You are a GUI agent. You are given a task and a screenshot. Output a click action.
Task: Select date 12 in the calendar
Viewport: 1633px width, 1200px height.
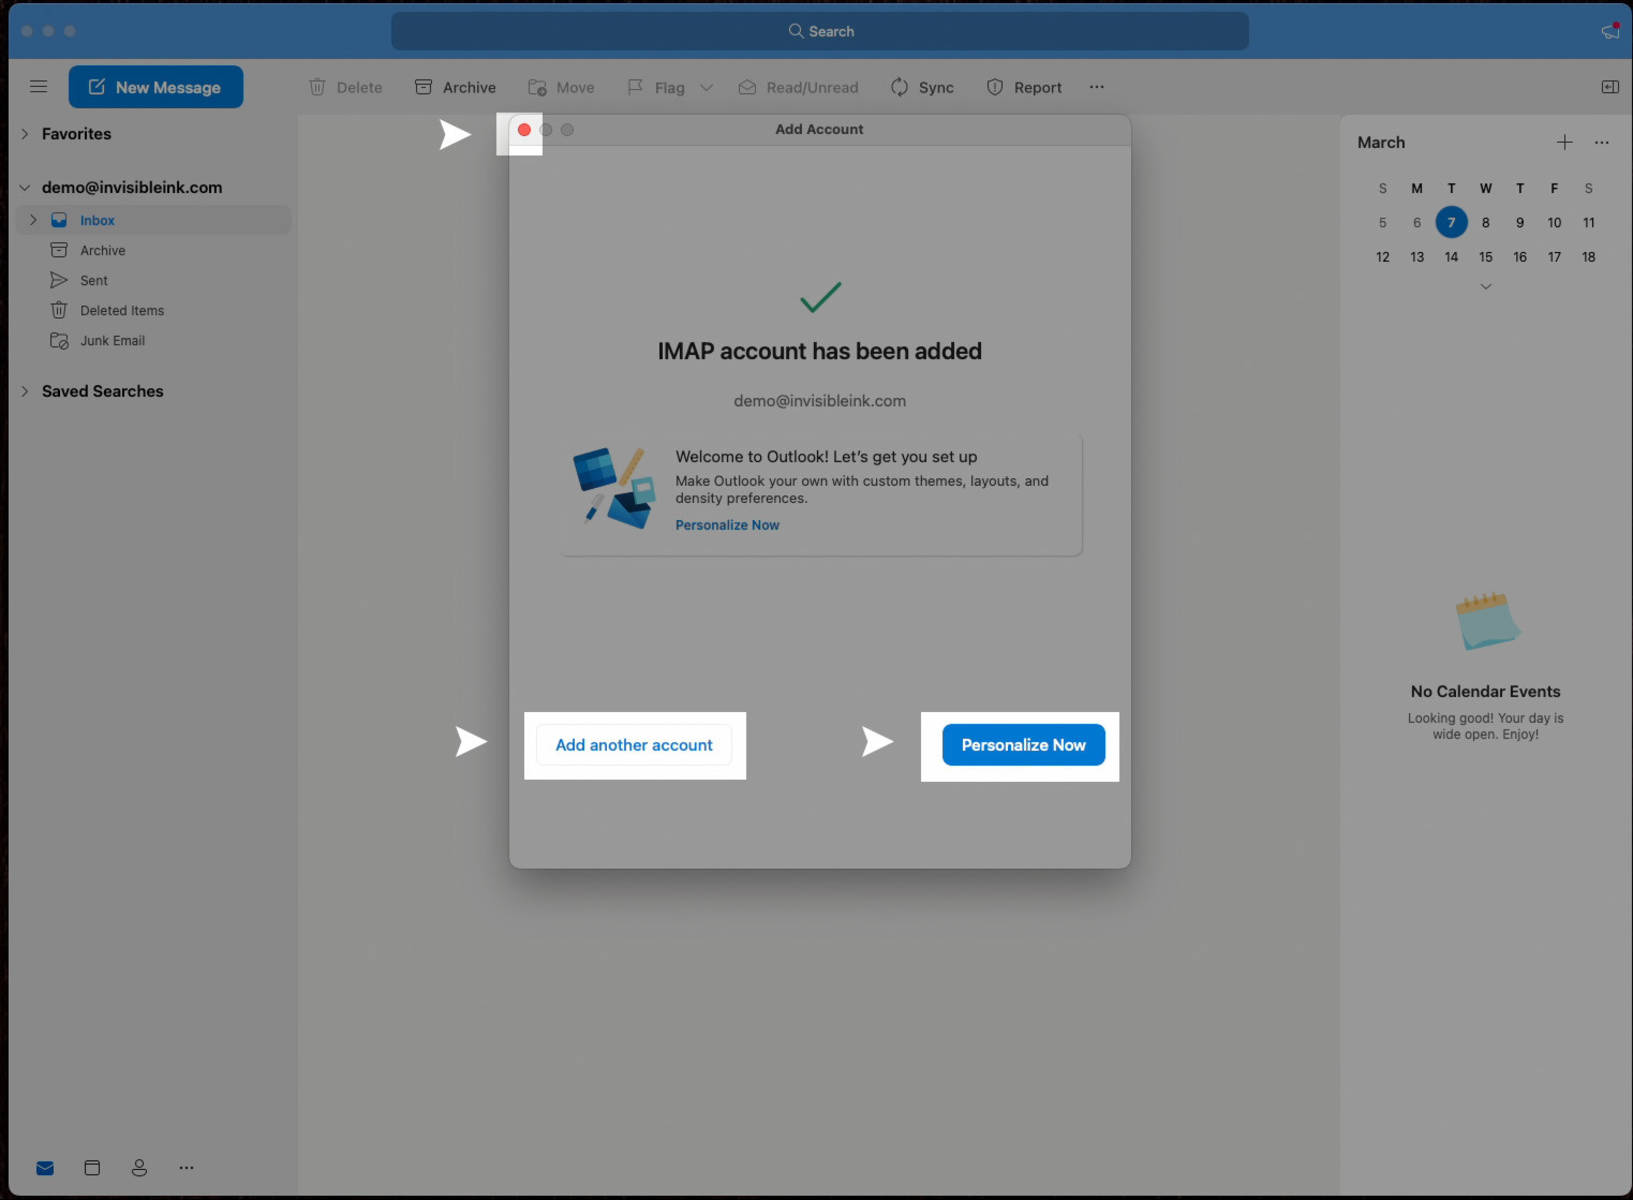pos(1383,257)
